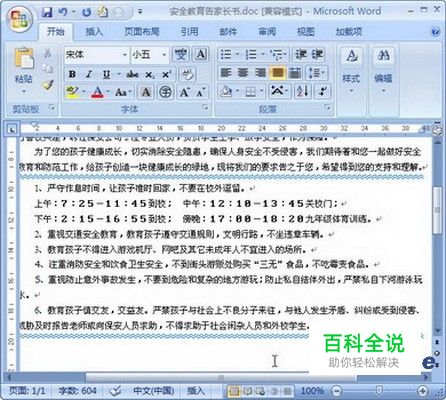The image size is (446, 400).
Task: Expand the bullet library dropdown arrow
Action: pos(237,54)
